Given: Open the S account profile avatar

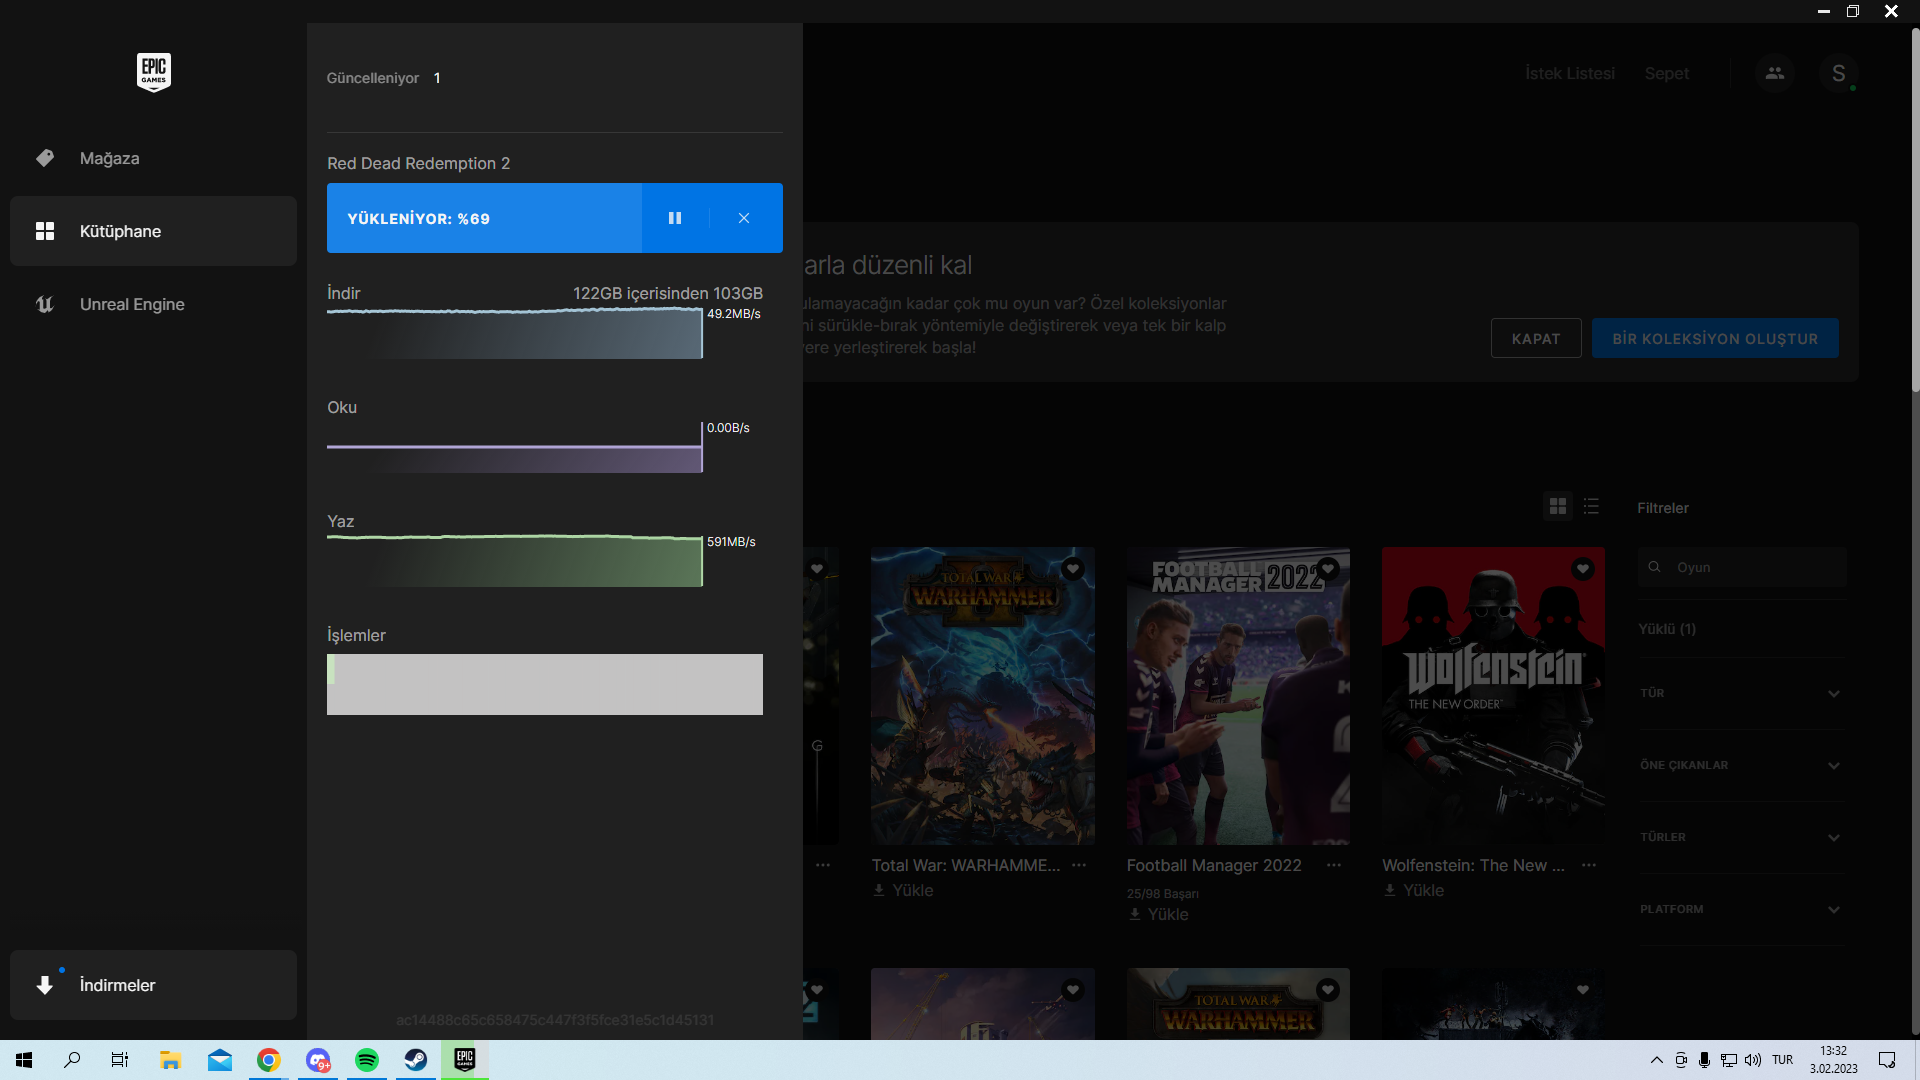Looking at the screenshot, I should click(x=1838, y=73).
